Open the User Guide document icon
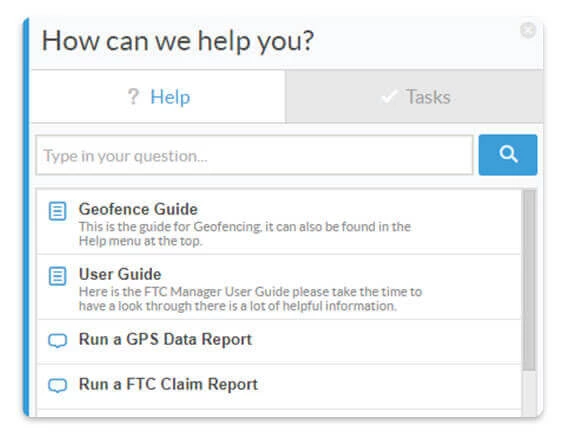 [x=58, y=276]
